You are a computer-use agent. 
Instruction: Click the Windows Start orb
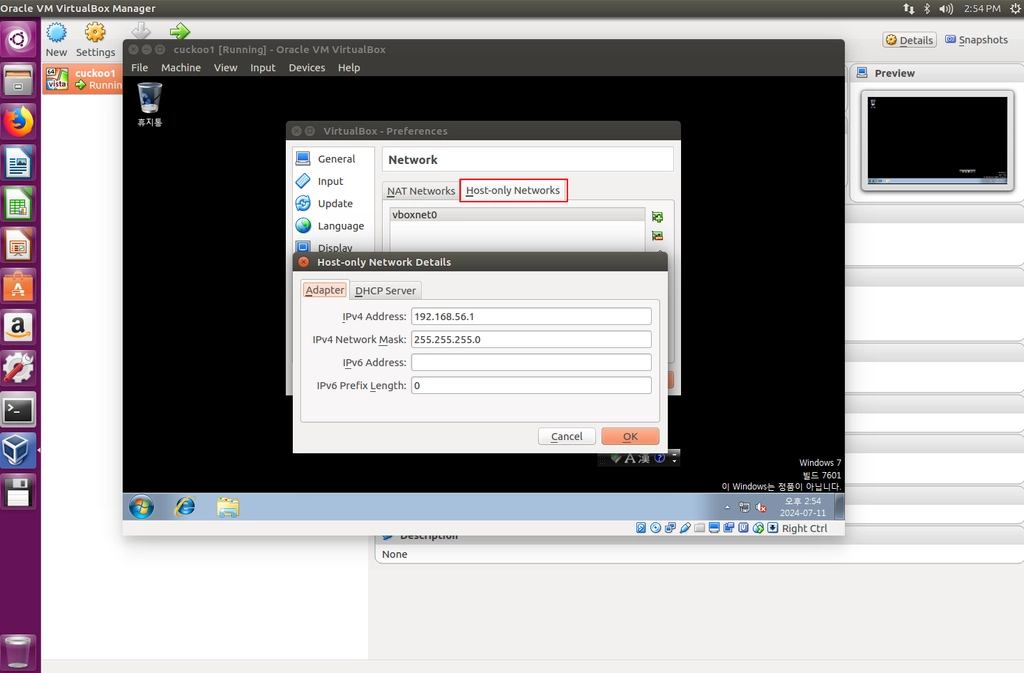[x=141, y=507]
